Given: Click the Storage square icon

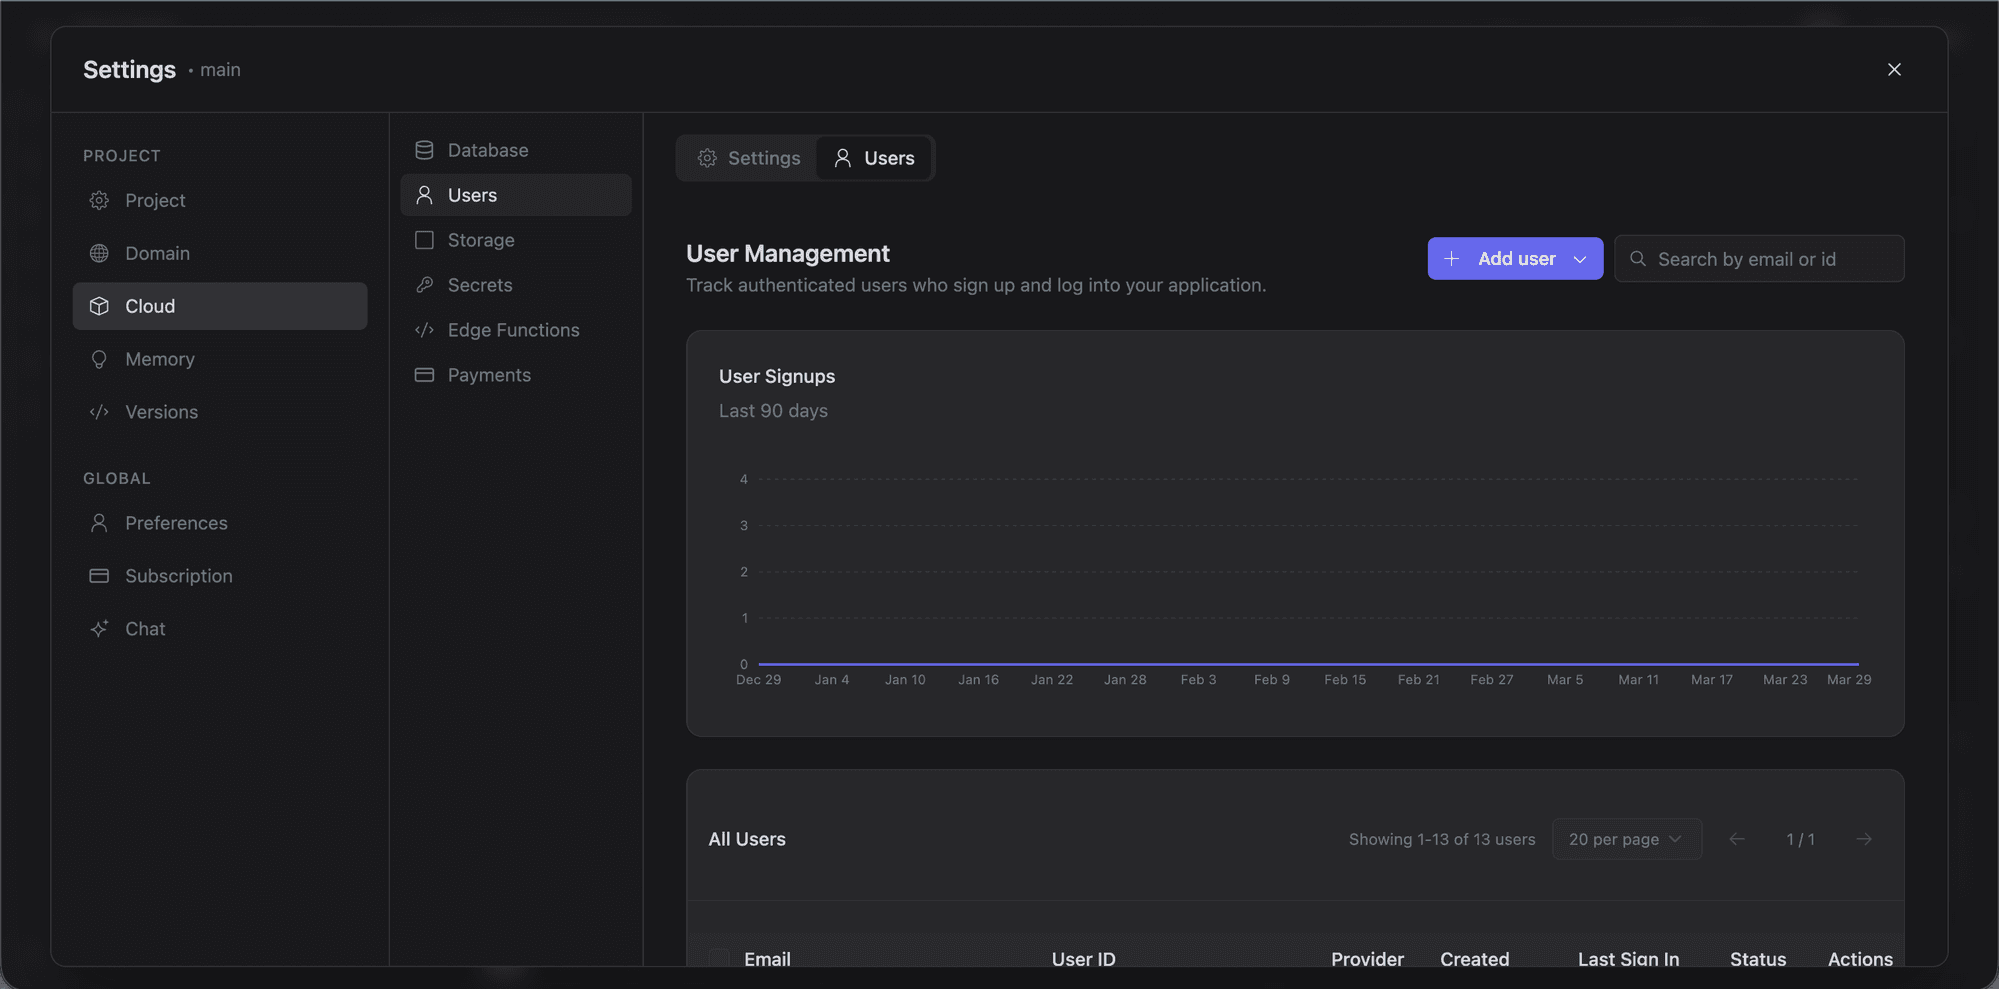Looking at the screenshot, I should (x=424, y=240).
